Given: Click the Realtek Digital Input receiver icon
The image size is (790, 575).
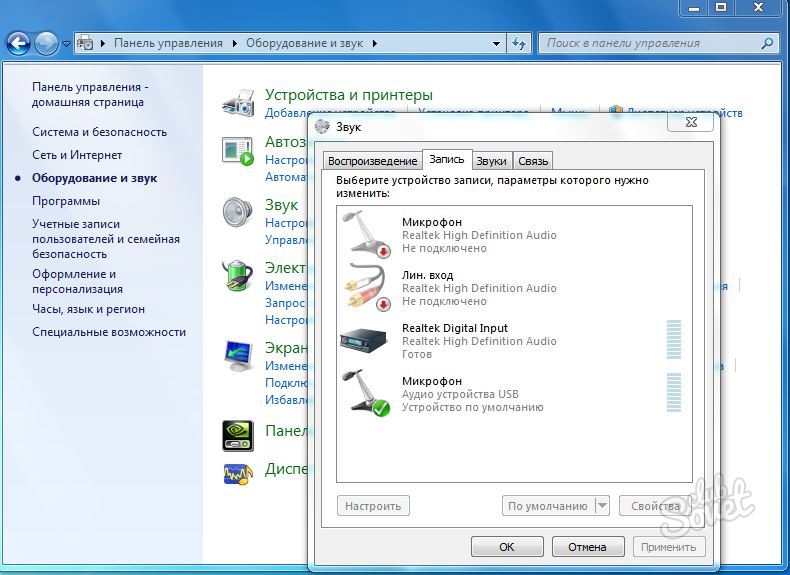Looking at the screenshot, I should pos(364,339).
